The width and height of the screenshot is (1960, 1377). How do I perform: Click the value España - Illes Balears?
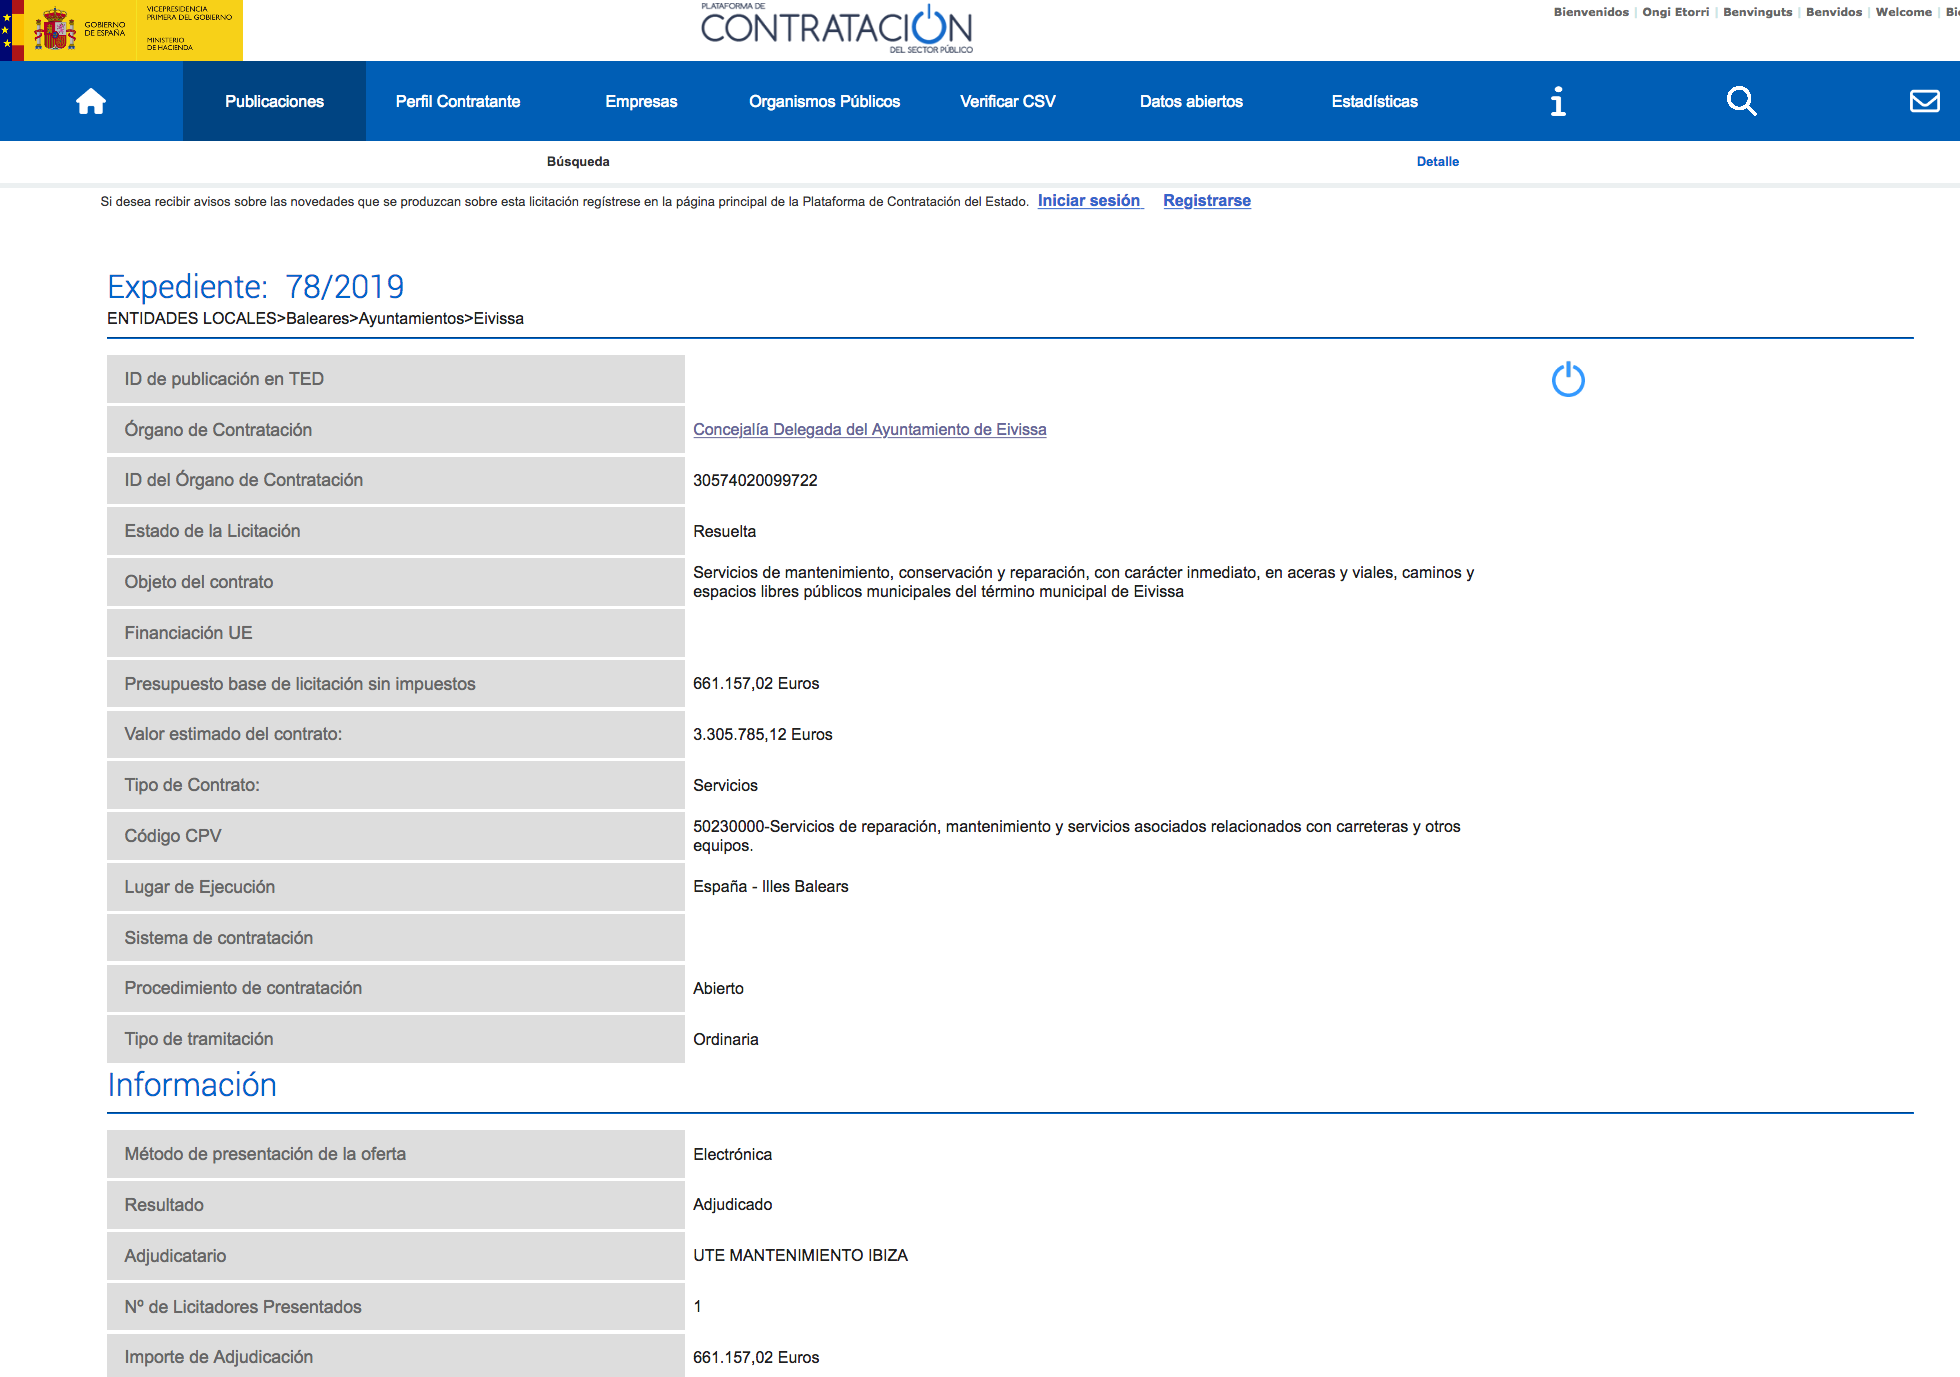pyautogui.click(x=770, y=886)
